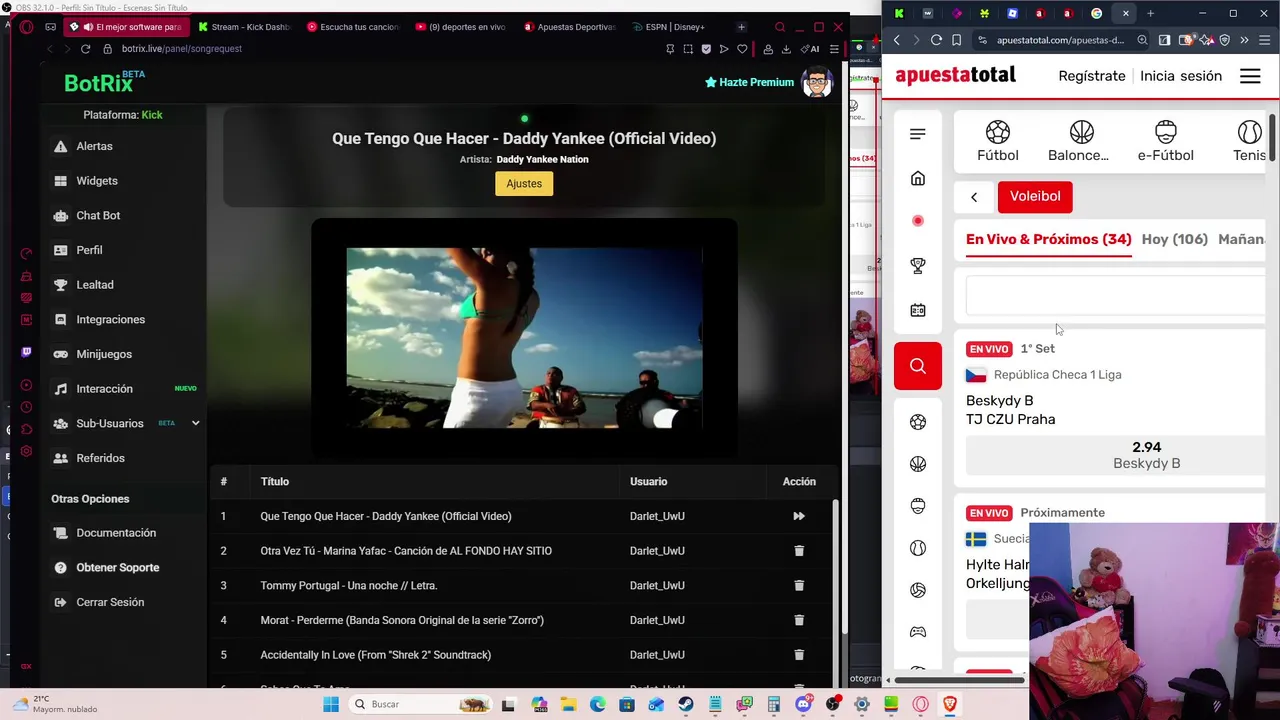
Task: Switch to Apuestas Deportivas tab in Opera
Action: 568,27
